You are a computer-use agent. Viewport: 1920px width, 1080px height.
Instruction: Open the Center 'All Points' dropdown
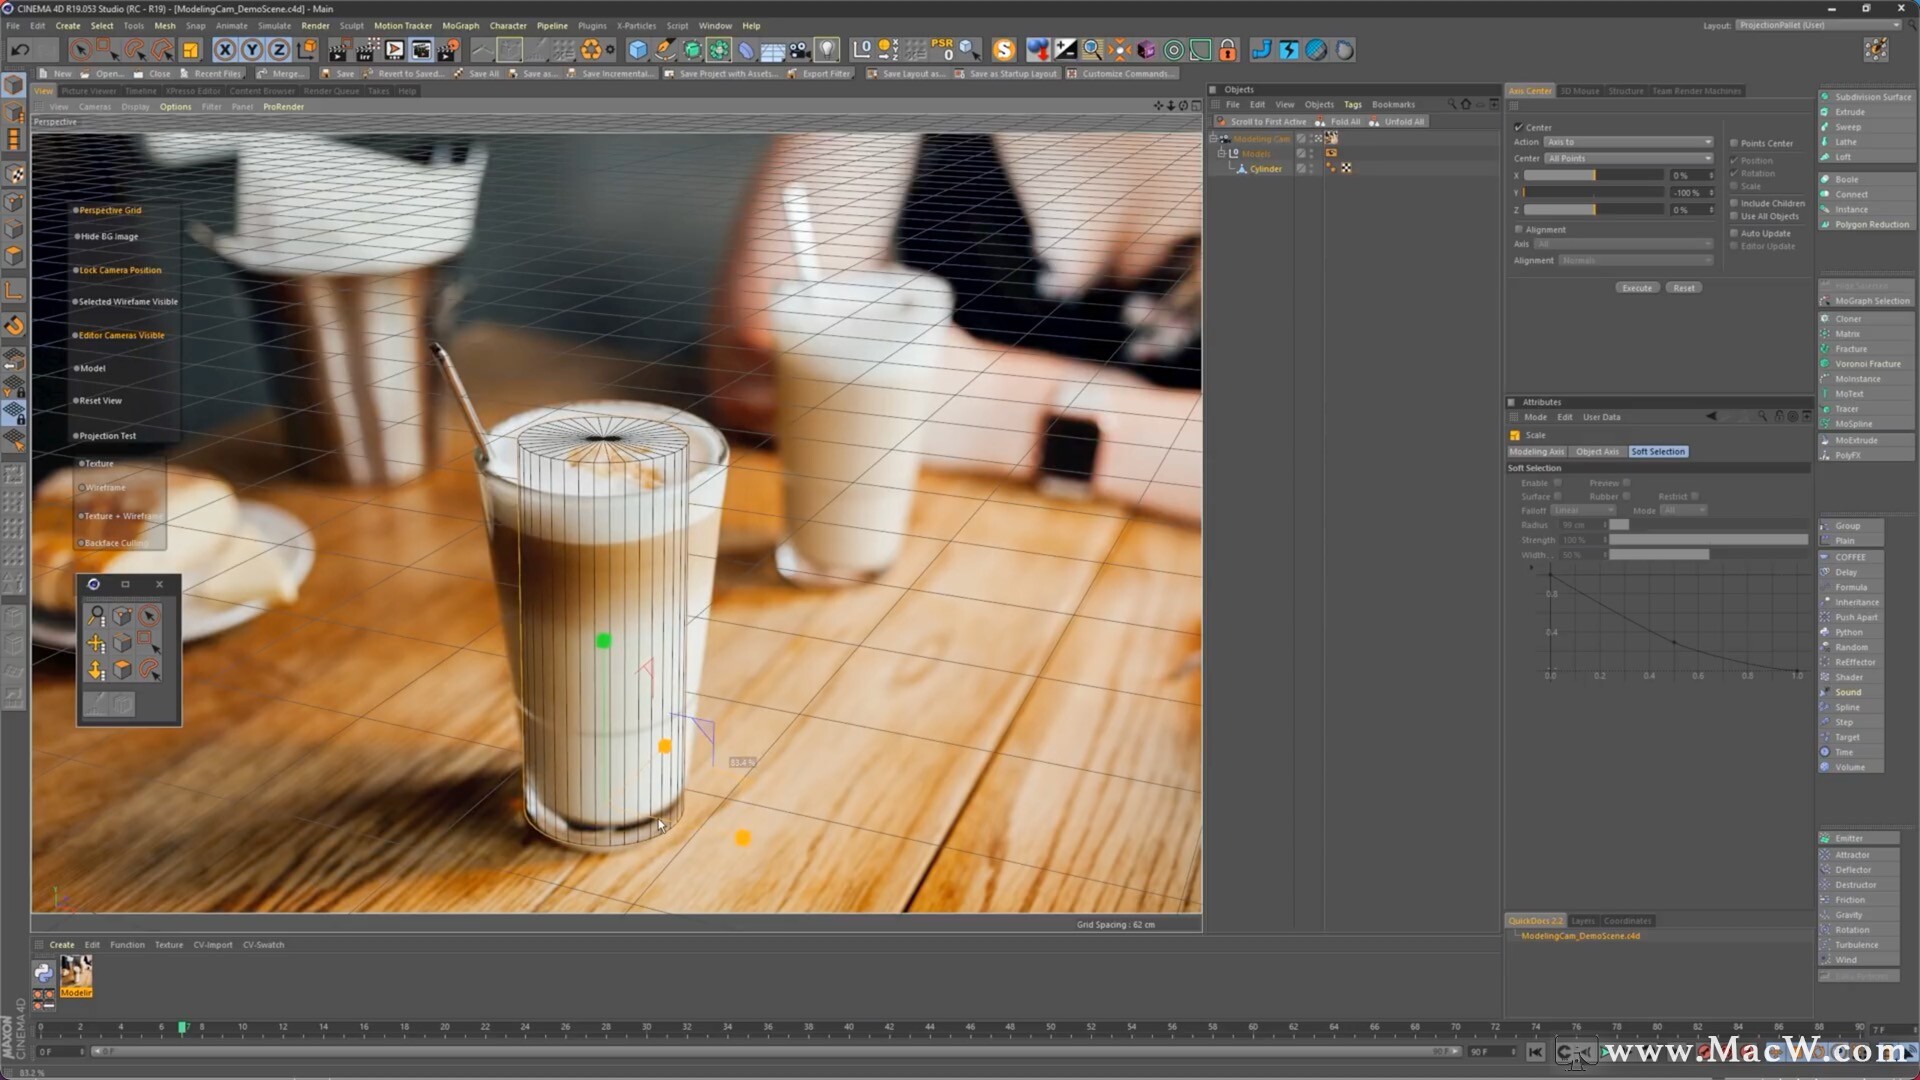tap(1628, 158)
